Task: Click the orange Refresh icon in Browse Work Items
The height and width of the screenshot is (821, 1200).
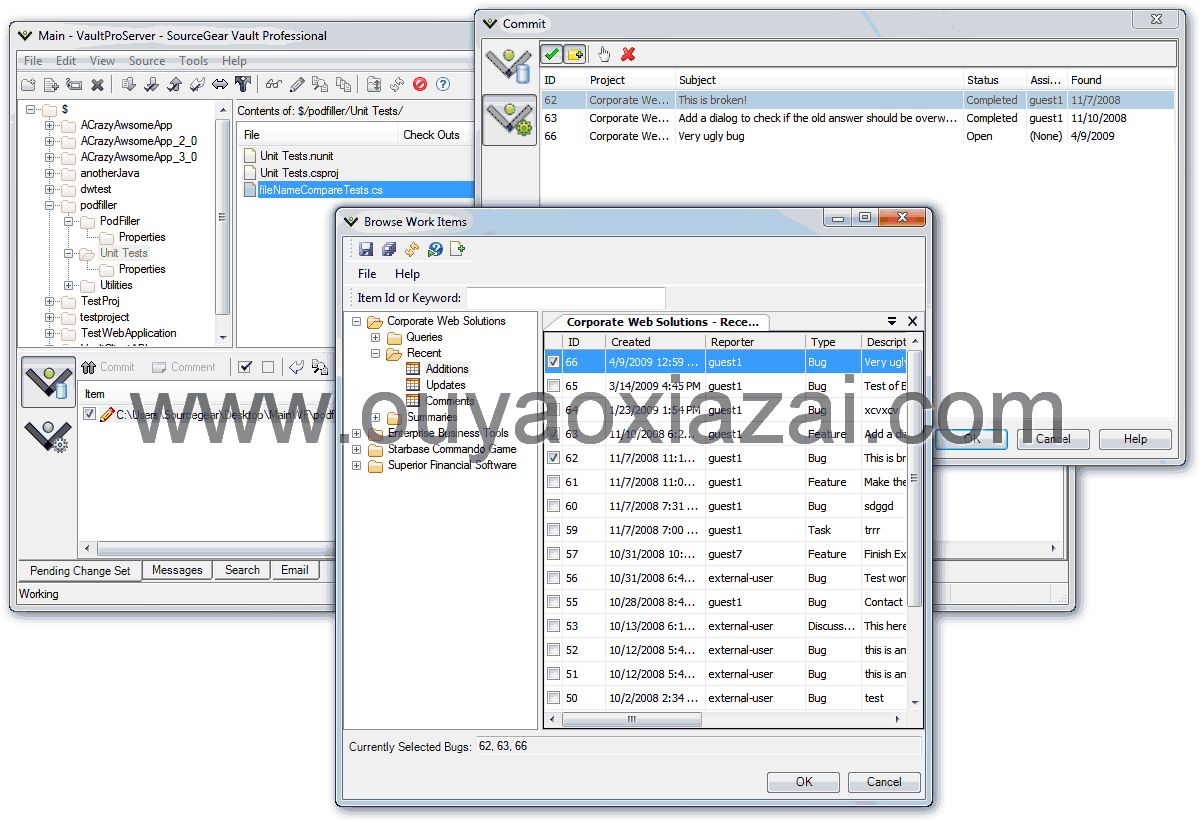Action: (x=412, y=249)
